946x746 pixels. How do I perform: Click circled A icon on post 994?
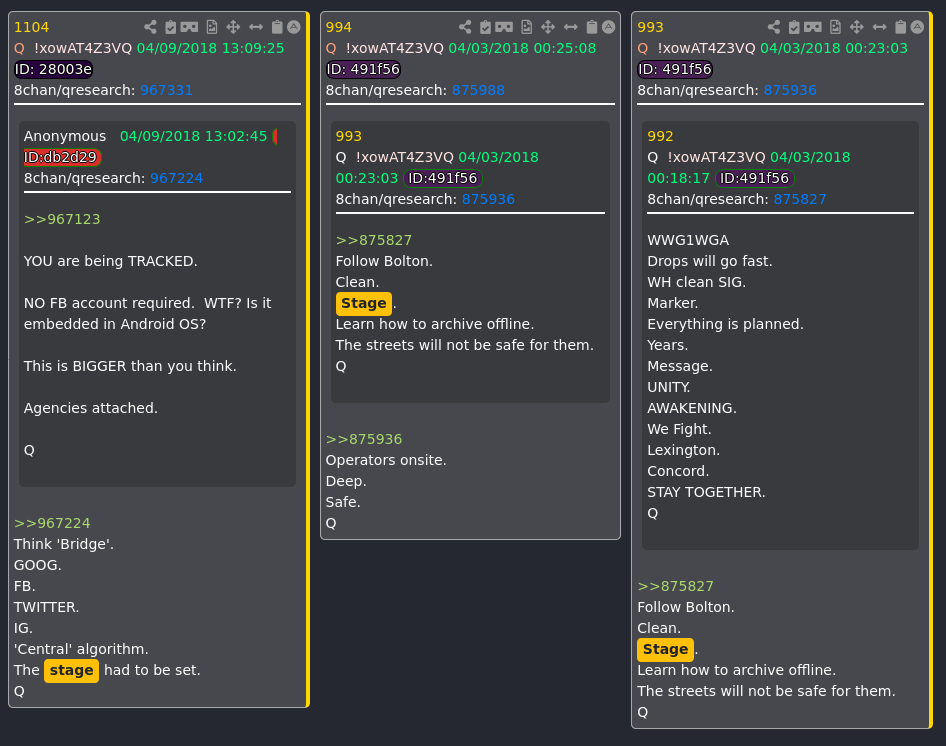coord(609,27)
